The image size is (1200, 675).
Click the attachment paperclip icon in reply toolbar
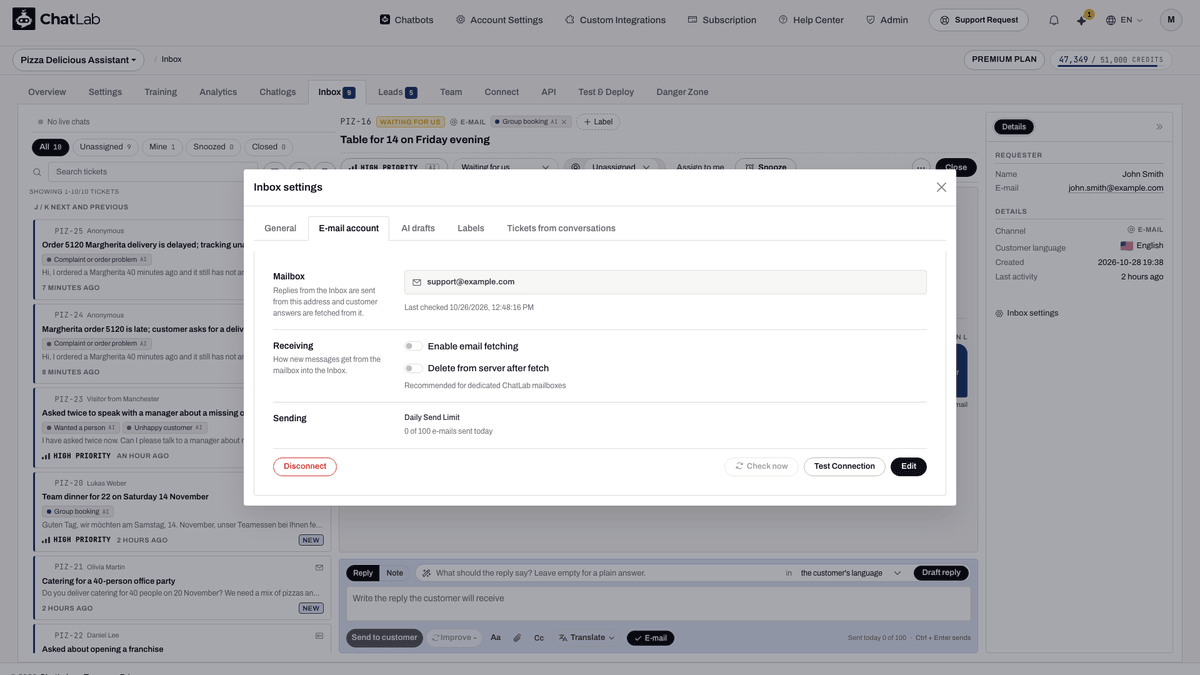click(517, 637)
